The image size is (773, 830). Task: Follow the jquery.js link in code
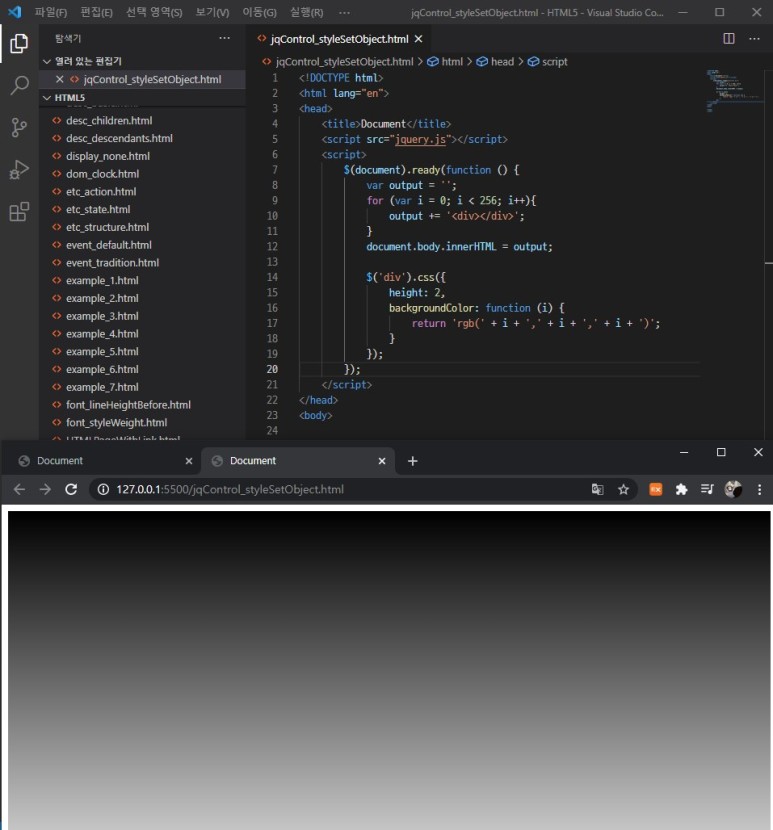point(420,139)
